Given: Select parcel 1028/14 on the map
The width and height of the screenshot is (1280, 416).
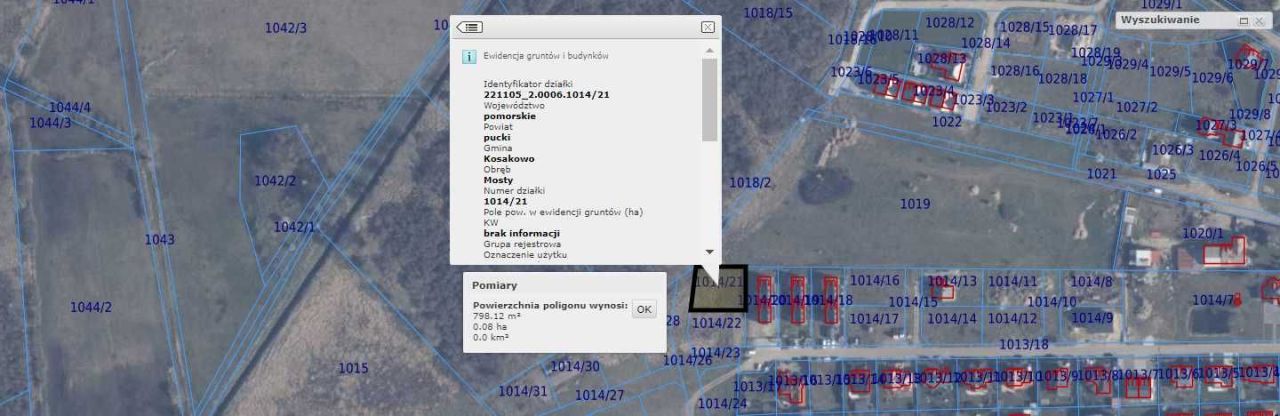Looking at the screenshot, I should [985, 43].
